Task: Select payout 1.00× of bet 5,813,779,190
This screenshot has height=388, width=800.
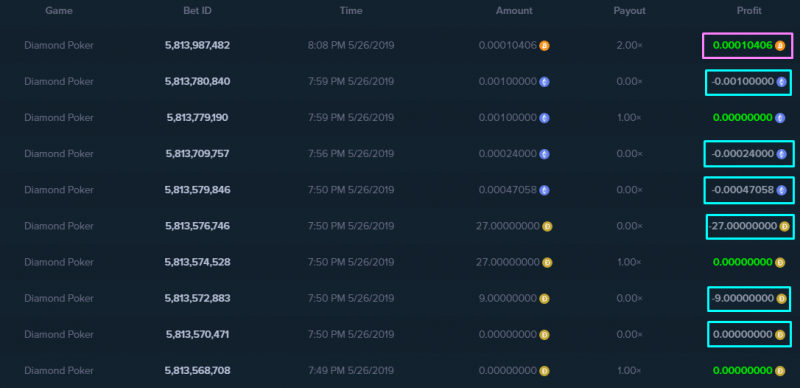Action: click(629, 118)
